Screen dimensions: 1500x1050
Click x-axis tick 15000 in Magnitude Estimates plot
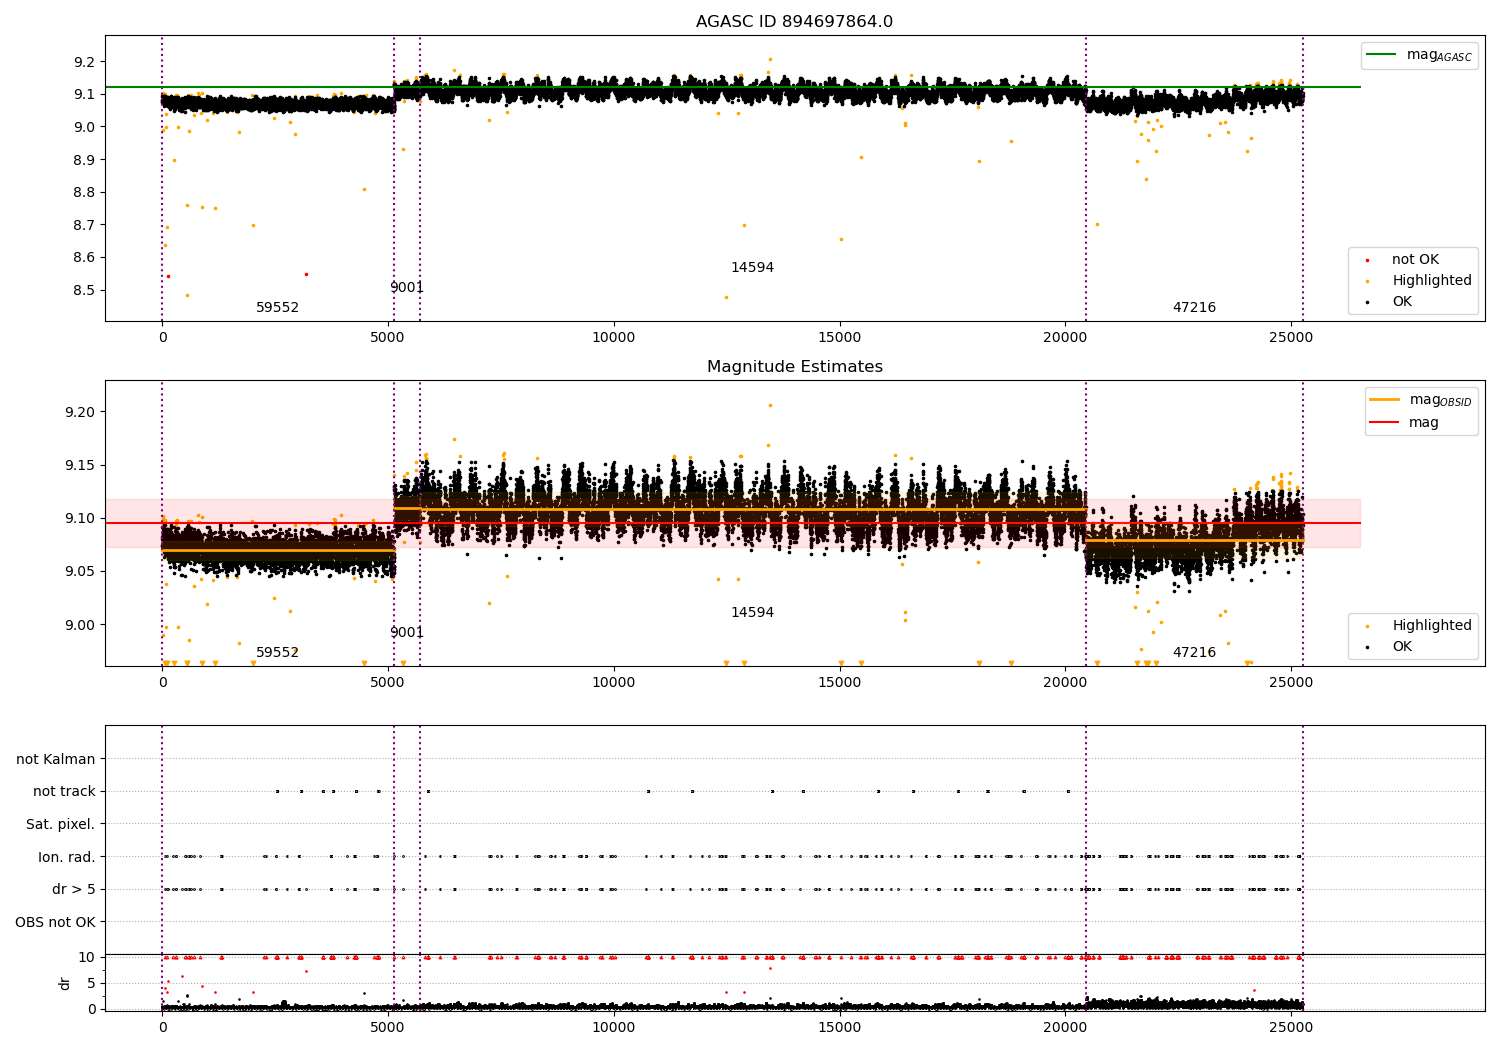839,683
